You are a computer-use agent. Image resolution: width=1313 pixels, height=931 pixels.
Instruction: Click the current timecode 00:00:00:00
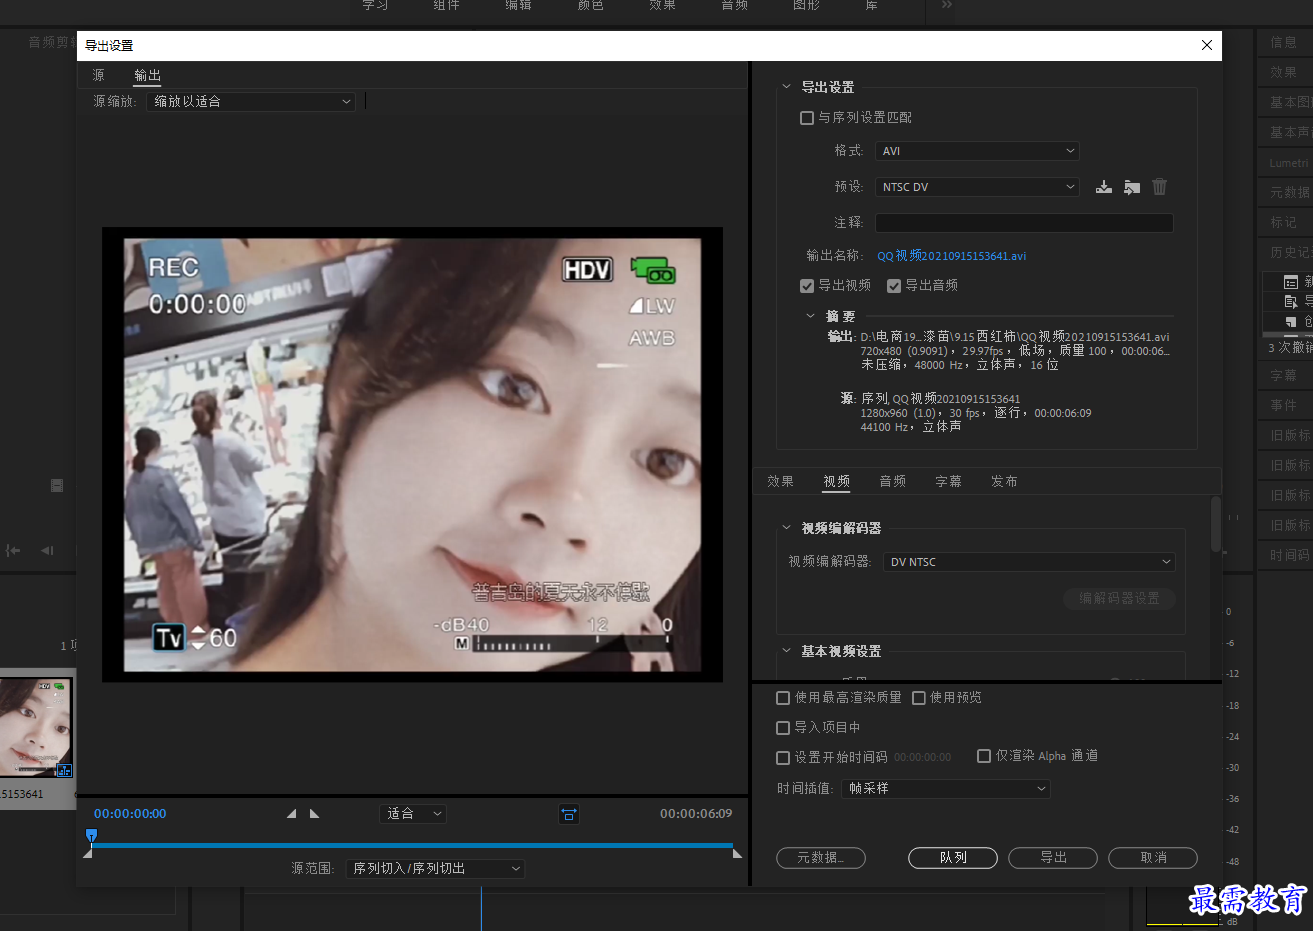tap(130, 814)
